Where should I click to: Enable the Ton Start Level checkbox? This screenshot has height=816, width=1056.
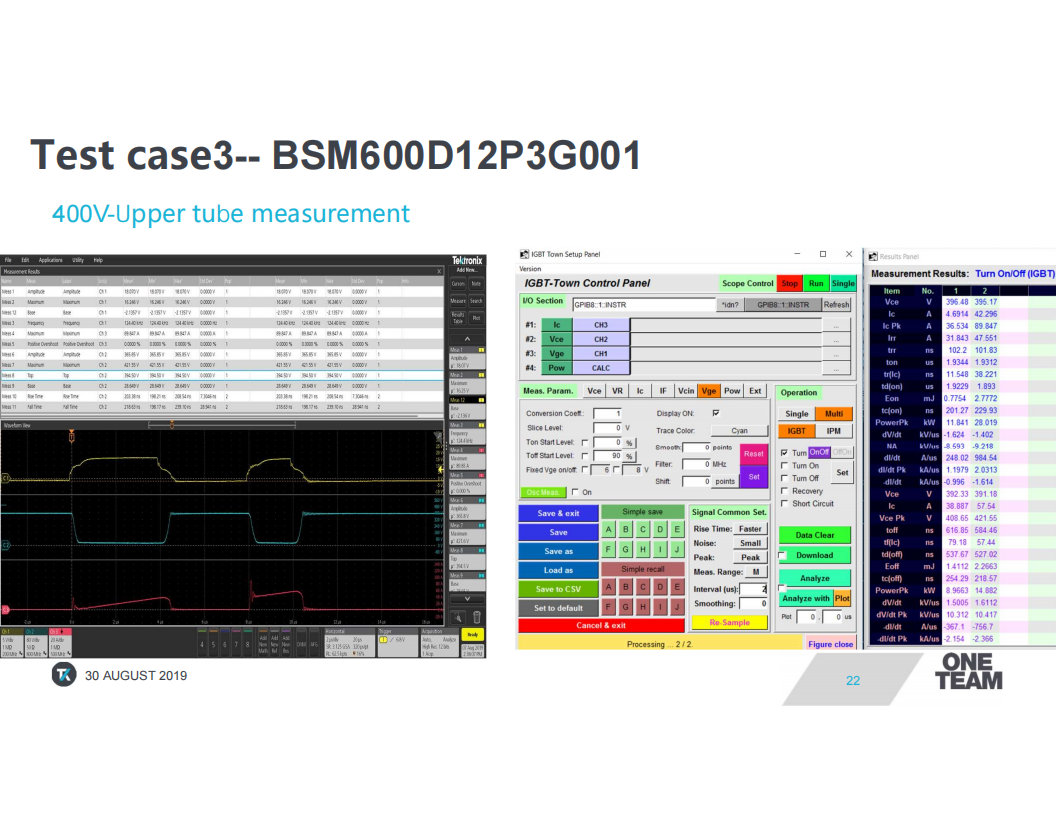[585, 442]
